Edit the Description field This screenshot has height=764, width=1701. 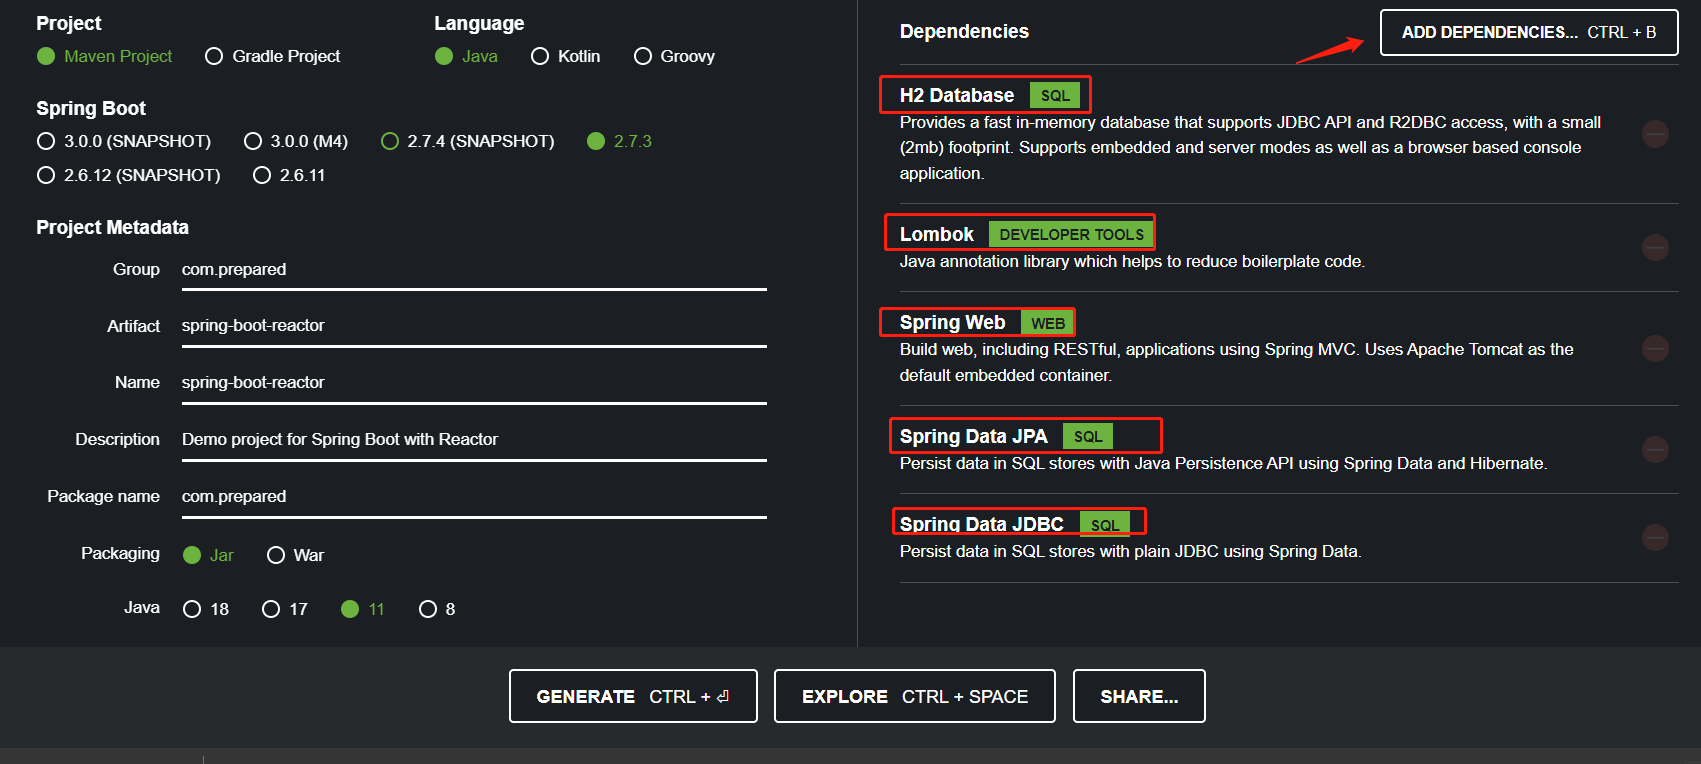coord(474,440)
